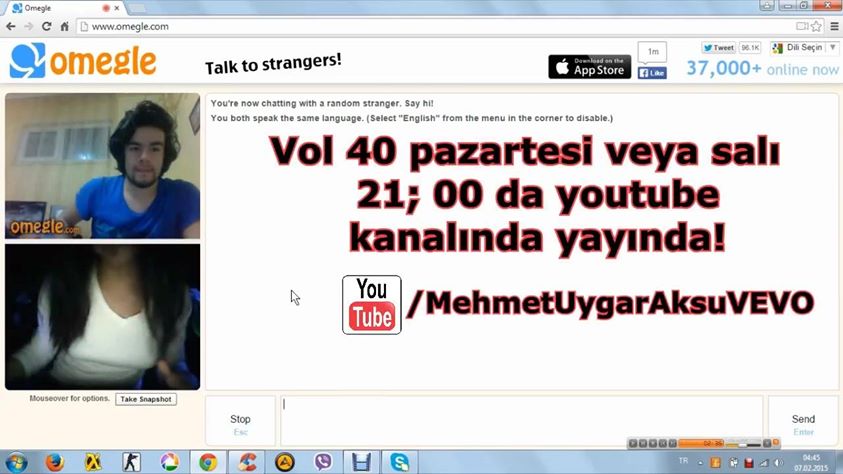
Task: Open the Chrome hamburger menu
Action: tap(834, 26)
